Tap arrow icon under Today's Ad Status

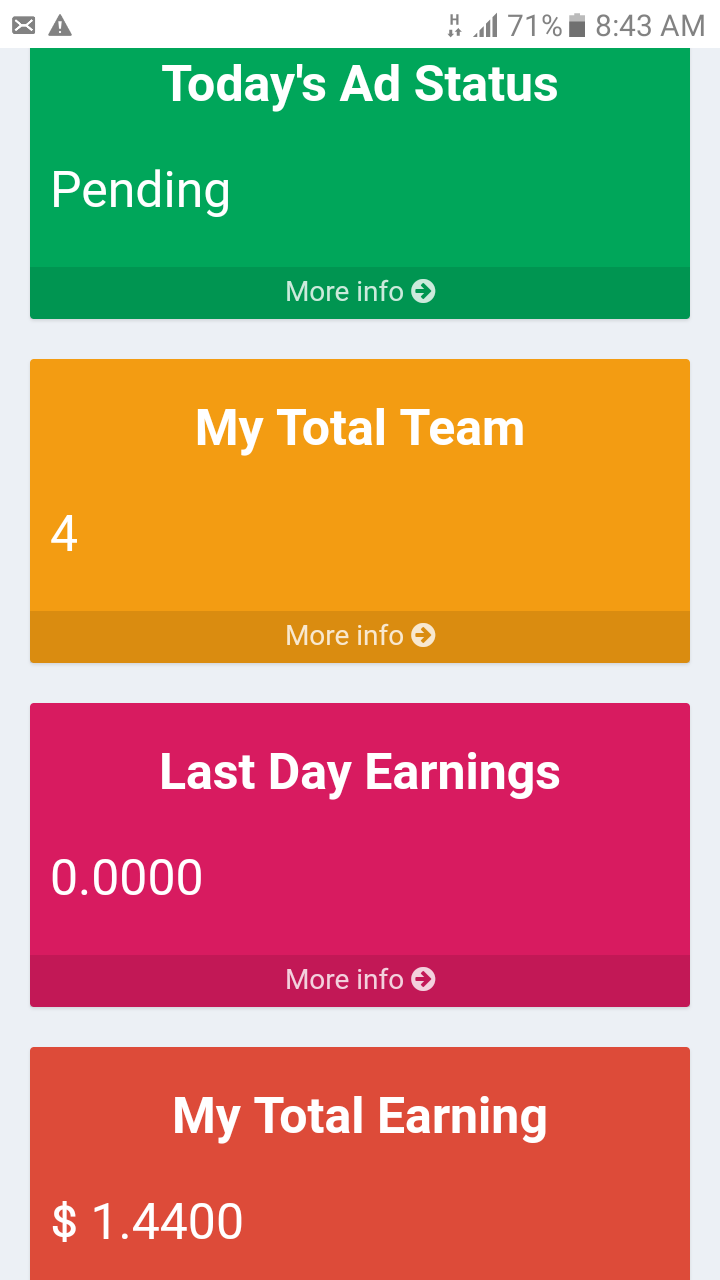point(424,291)
